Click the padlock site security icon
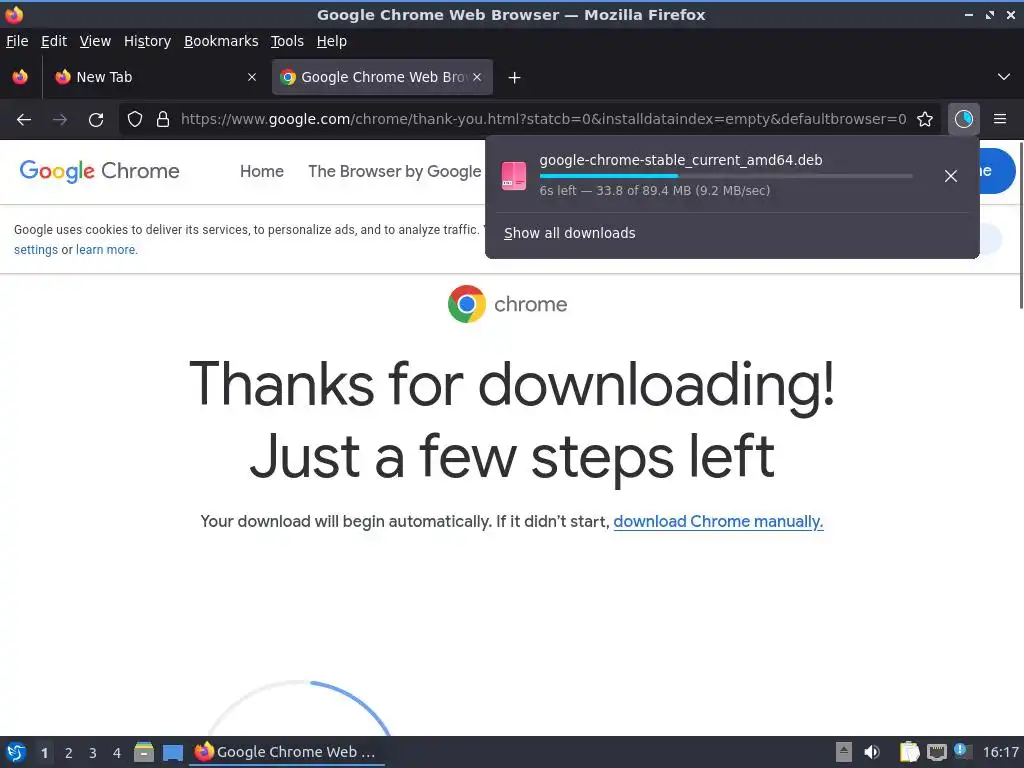The width and height of the screenshot is (1024, 768). [163, 119]
